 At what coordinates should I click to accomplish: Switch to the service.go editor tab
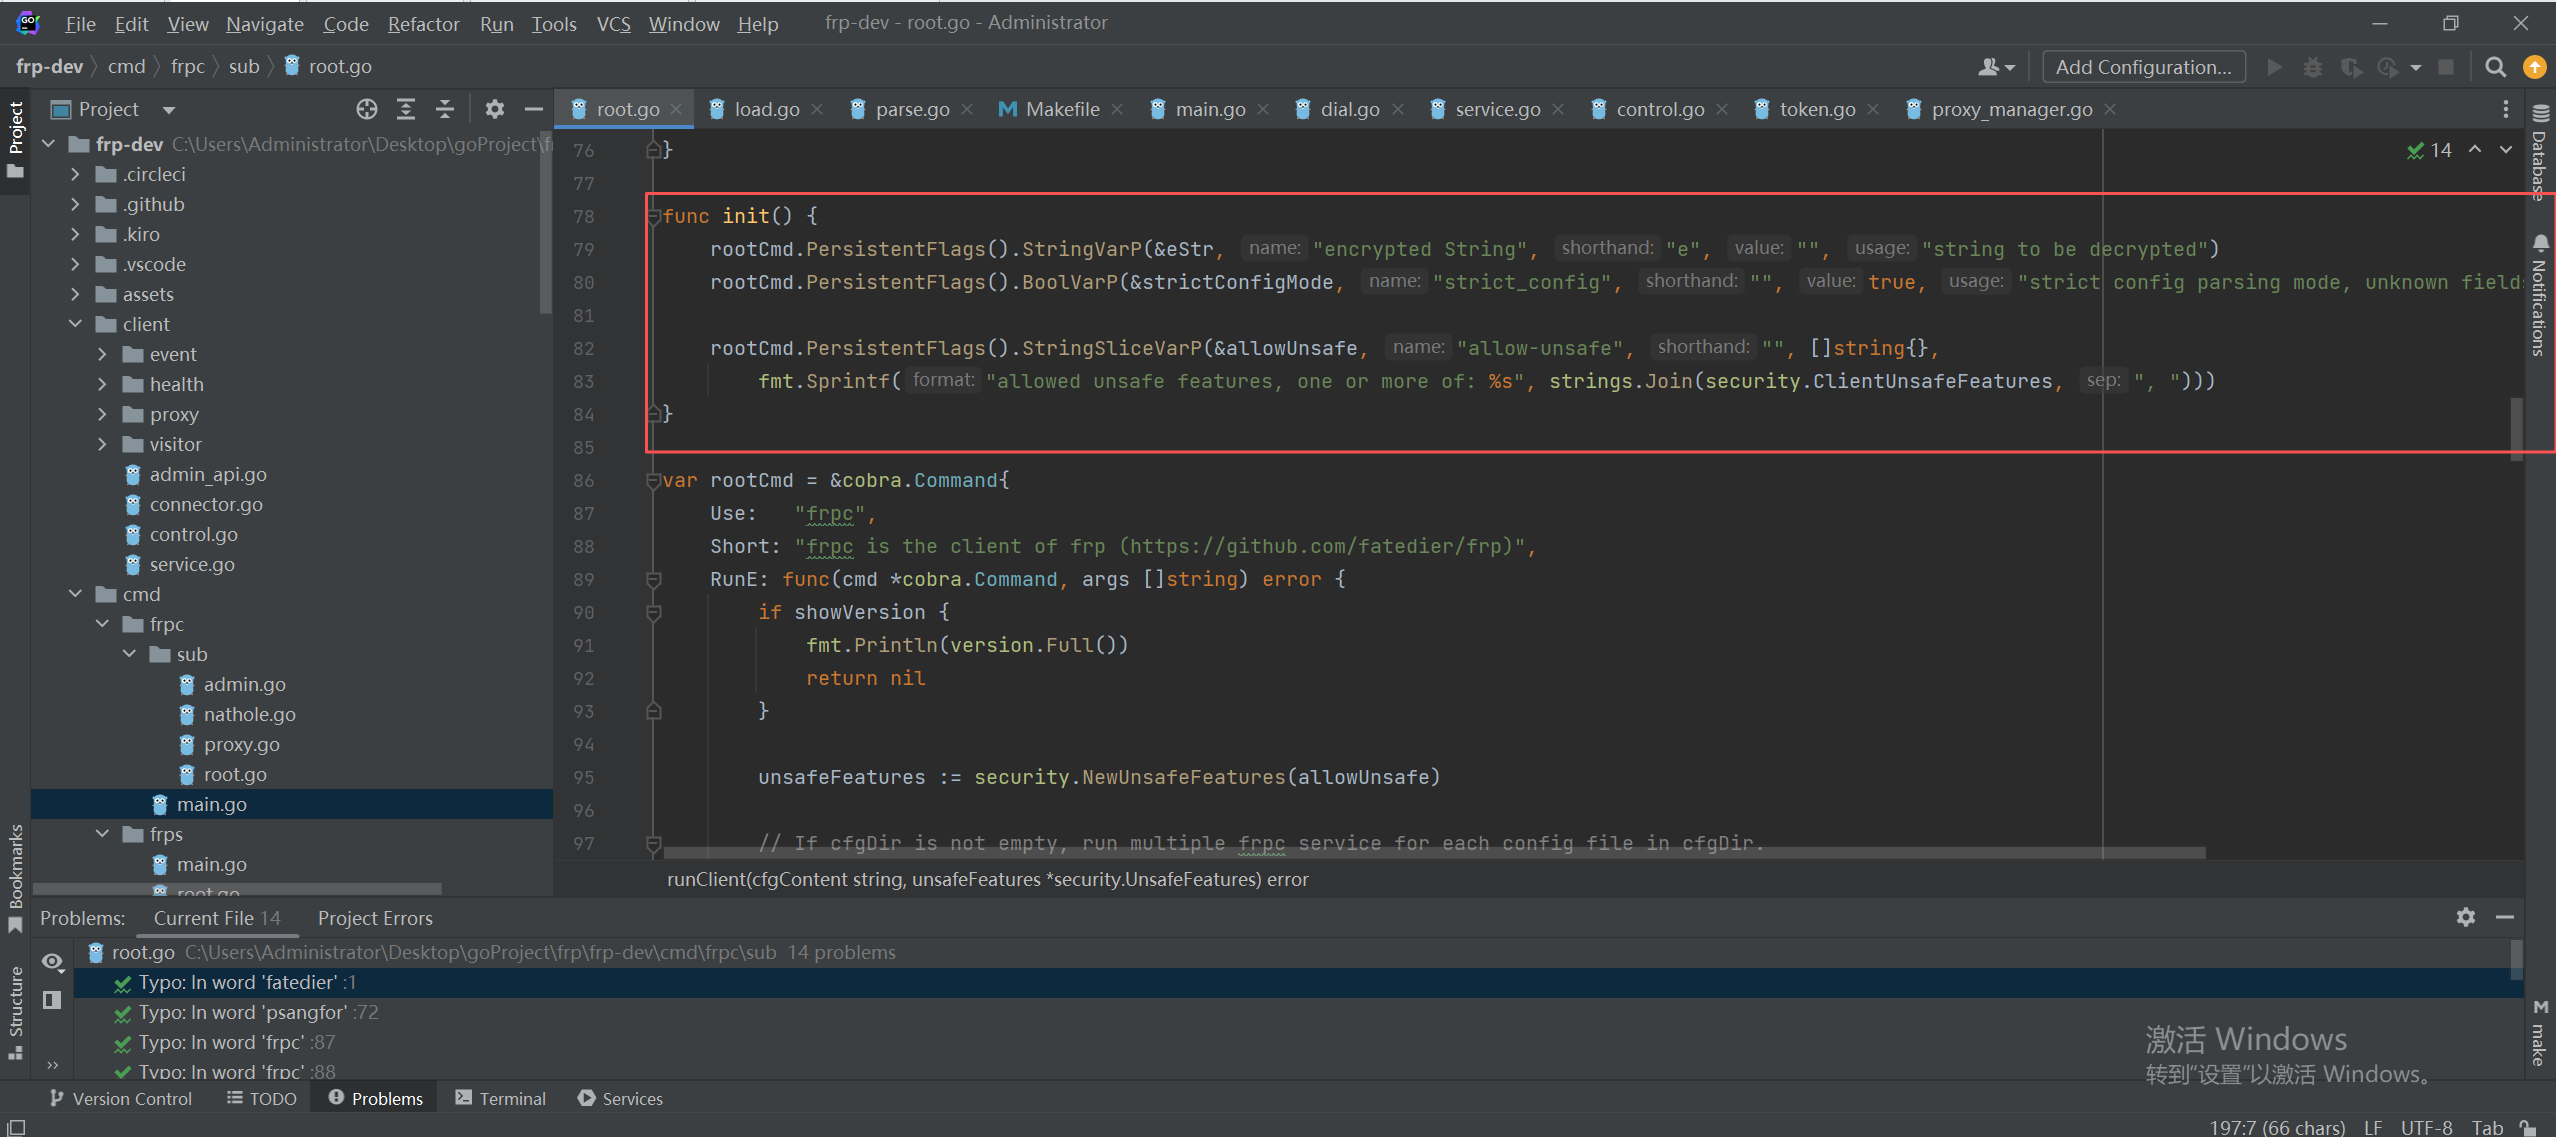click(1496, 109)
